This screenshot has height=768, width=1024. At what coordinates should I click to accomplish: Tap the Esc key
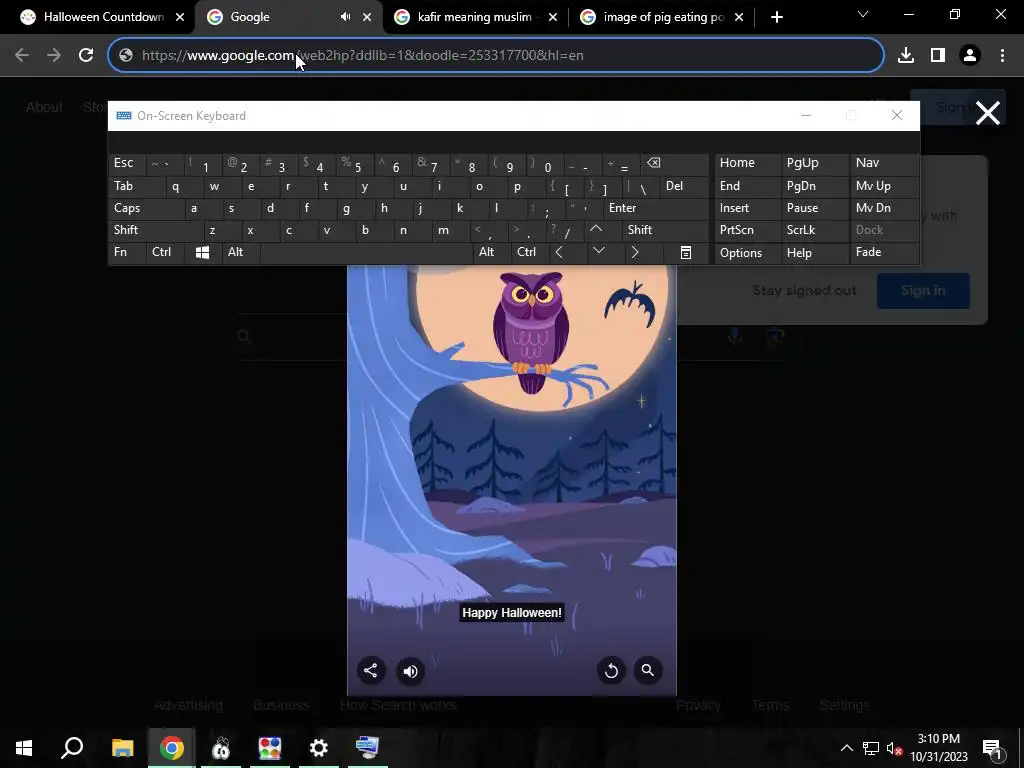click(x=127, y=163)
